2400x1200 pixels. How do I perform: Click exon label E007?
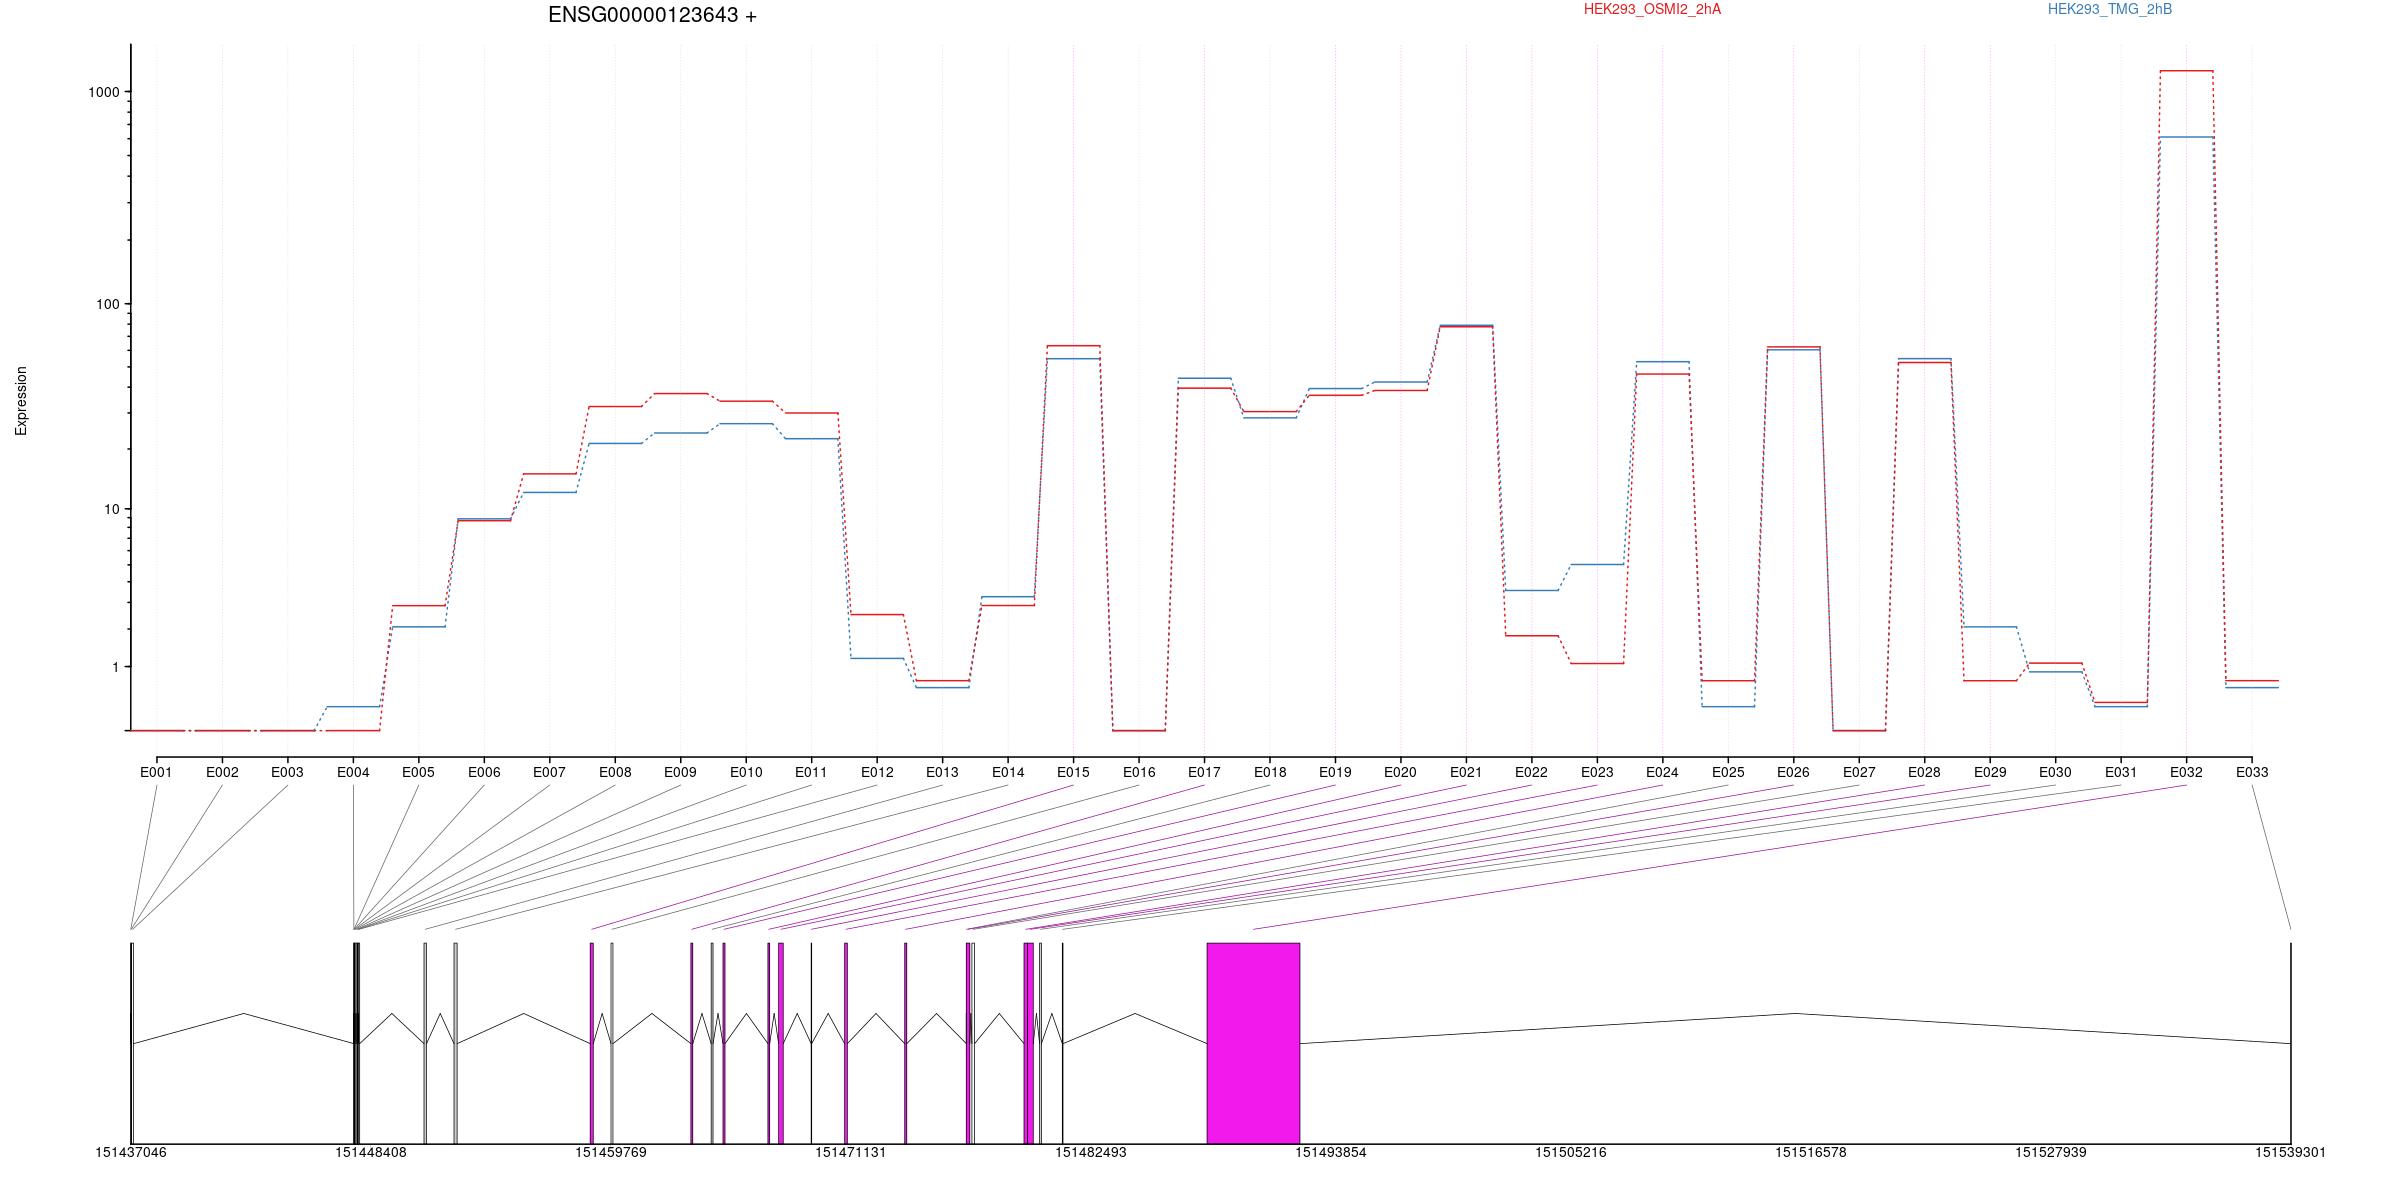(x=549, y=772)
